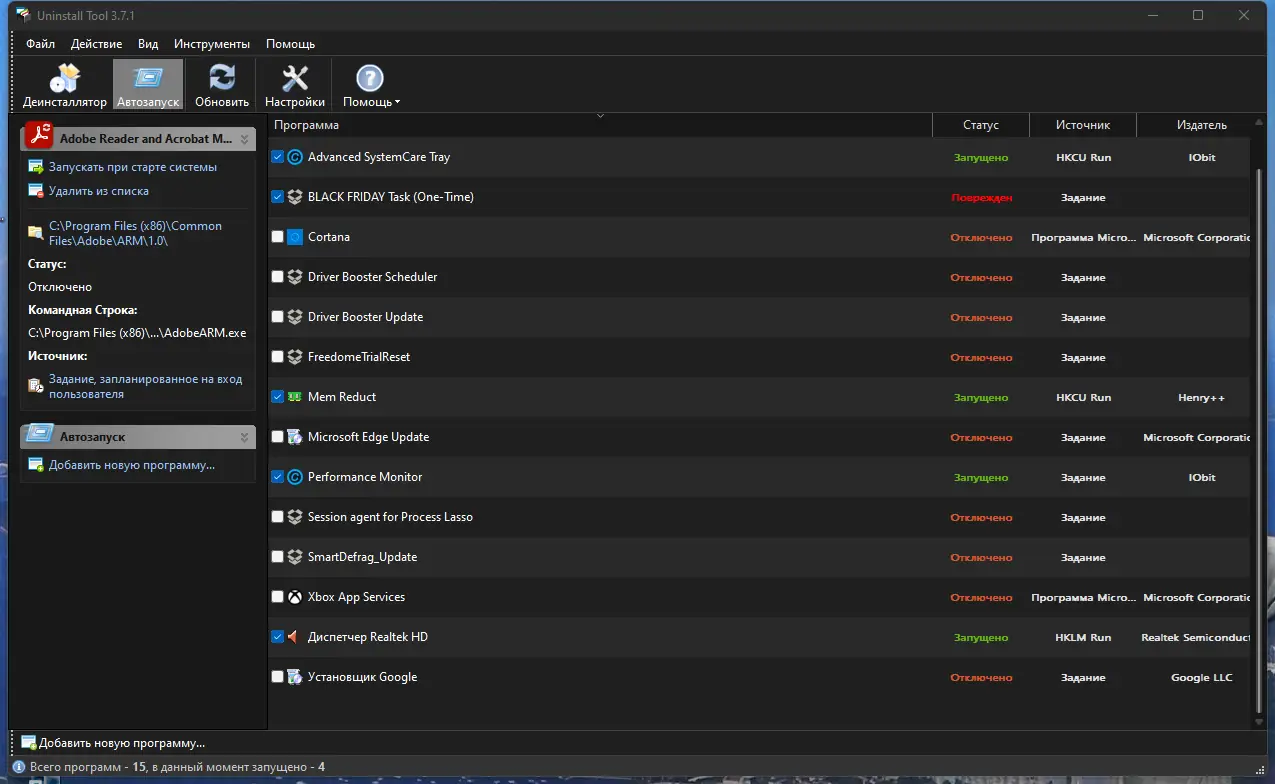Sort by the Издатель column header
Screen dimensions: 1275x784
pos(1201,125)
